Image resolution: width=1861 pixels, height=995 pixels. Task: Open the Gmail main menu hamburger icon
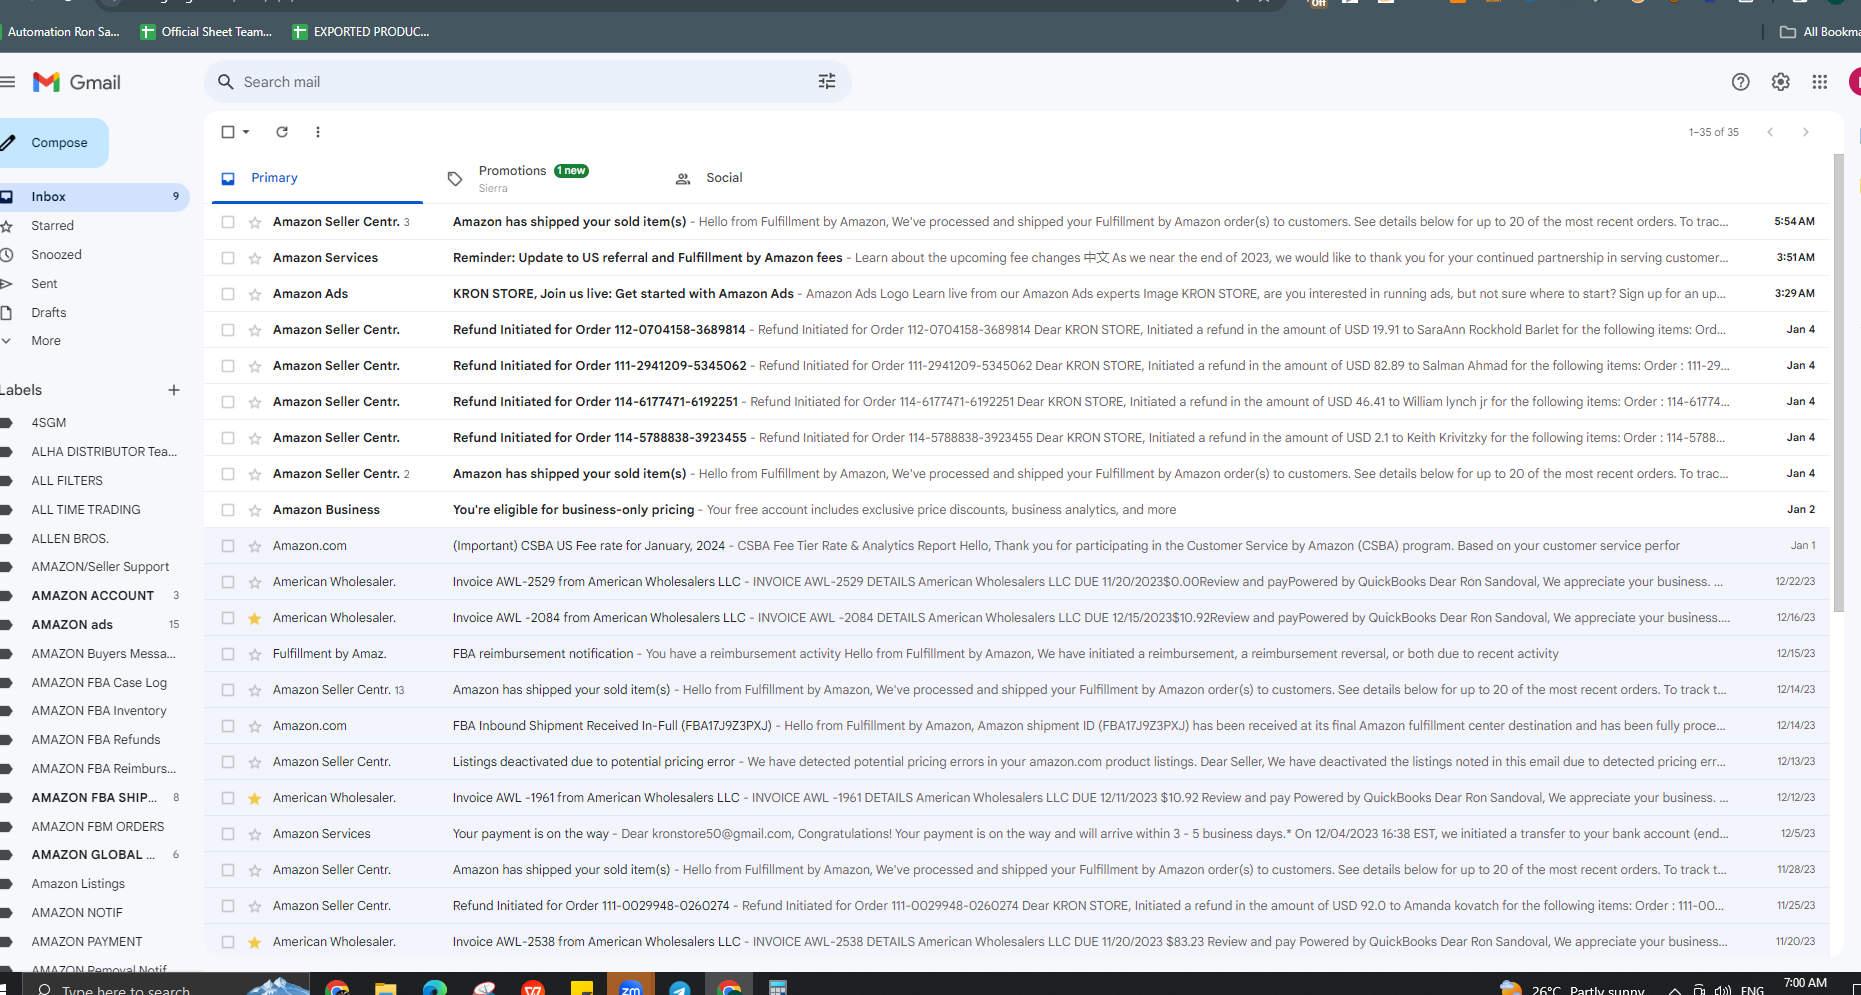click(x=8, y=82)
